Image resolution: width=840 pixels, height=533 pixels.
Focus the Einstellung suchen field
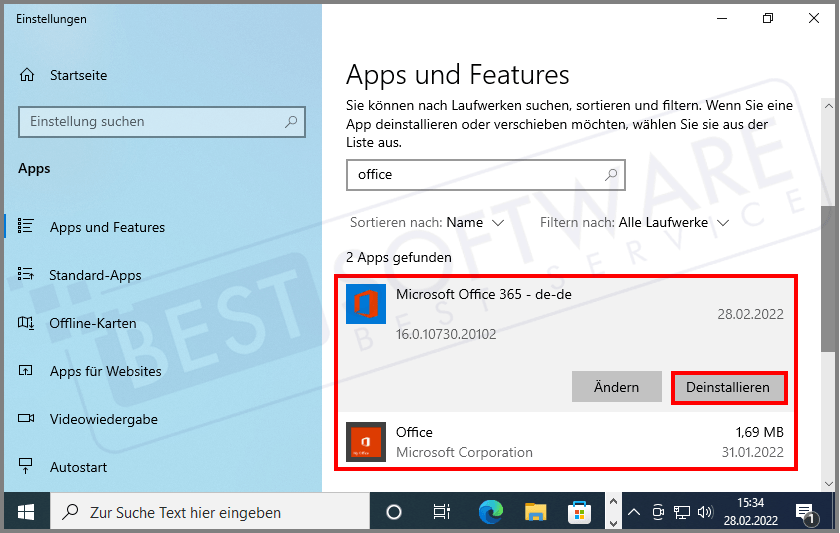(162, 122)
